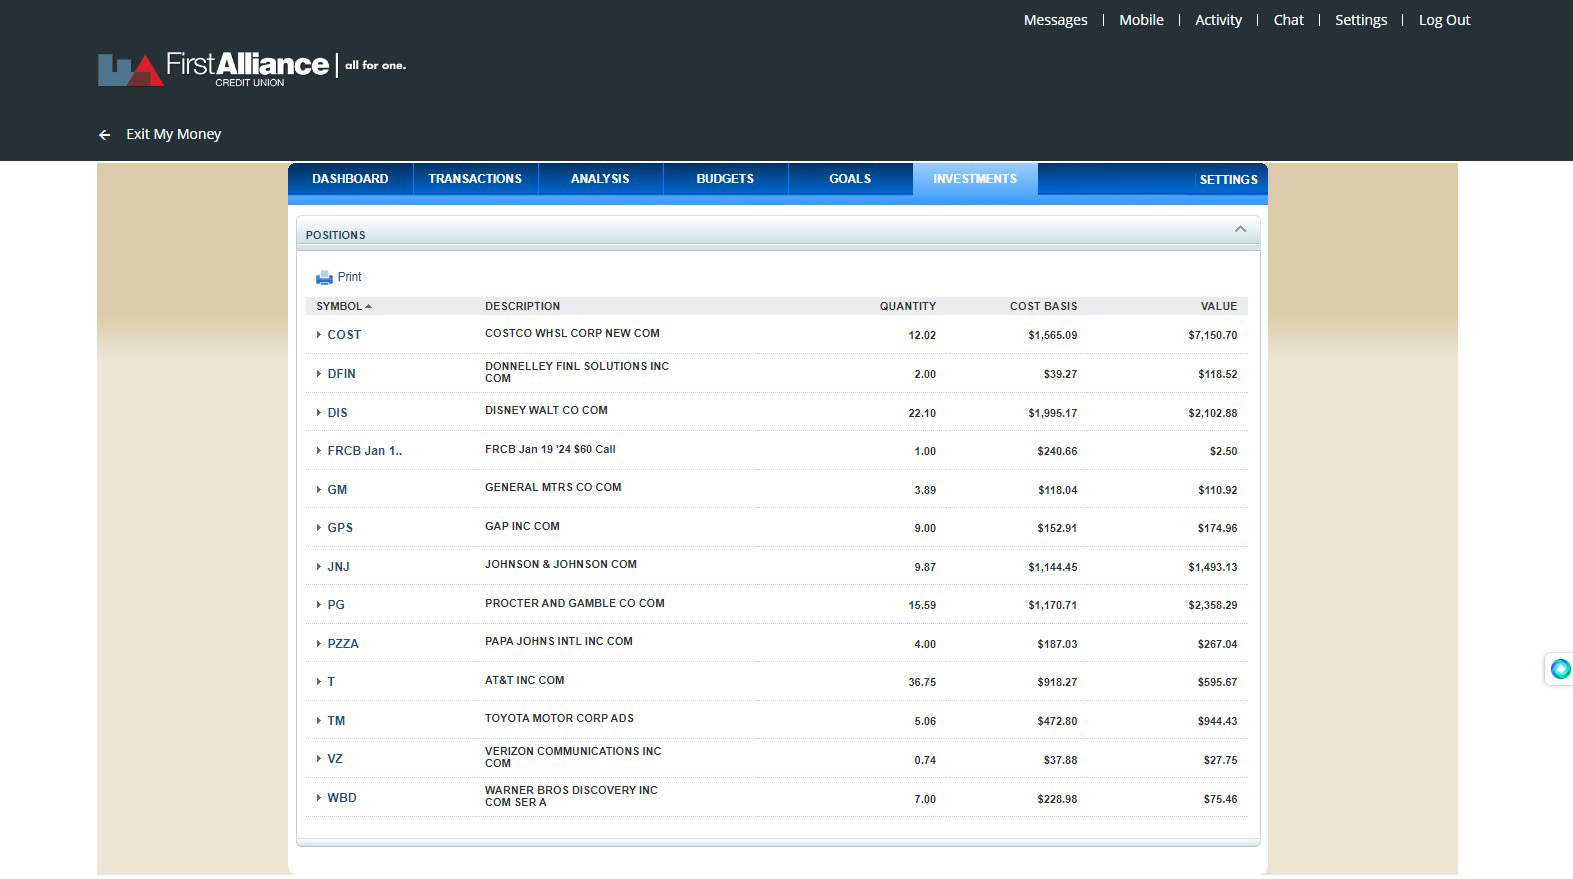Select the Investments tab

(975, 179)
